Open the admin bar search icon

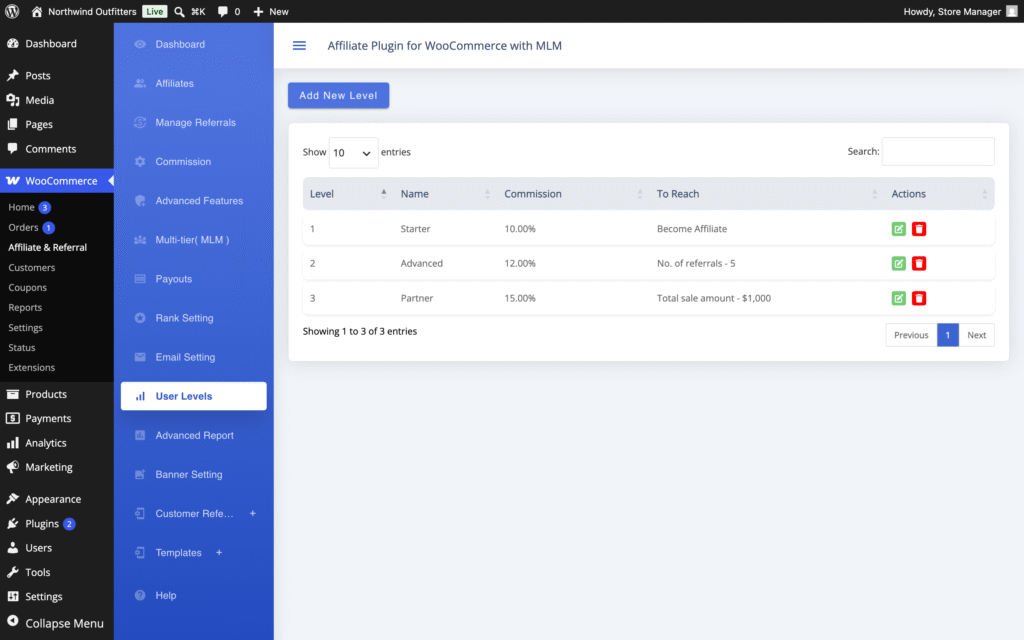click(x=179, y=11)
